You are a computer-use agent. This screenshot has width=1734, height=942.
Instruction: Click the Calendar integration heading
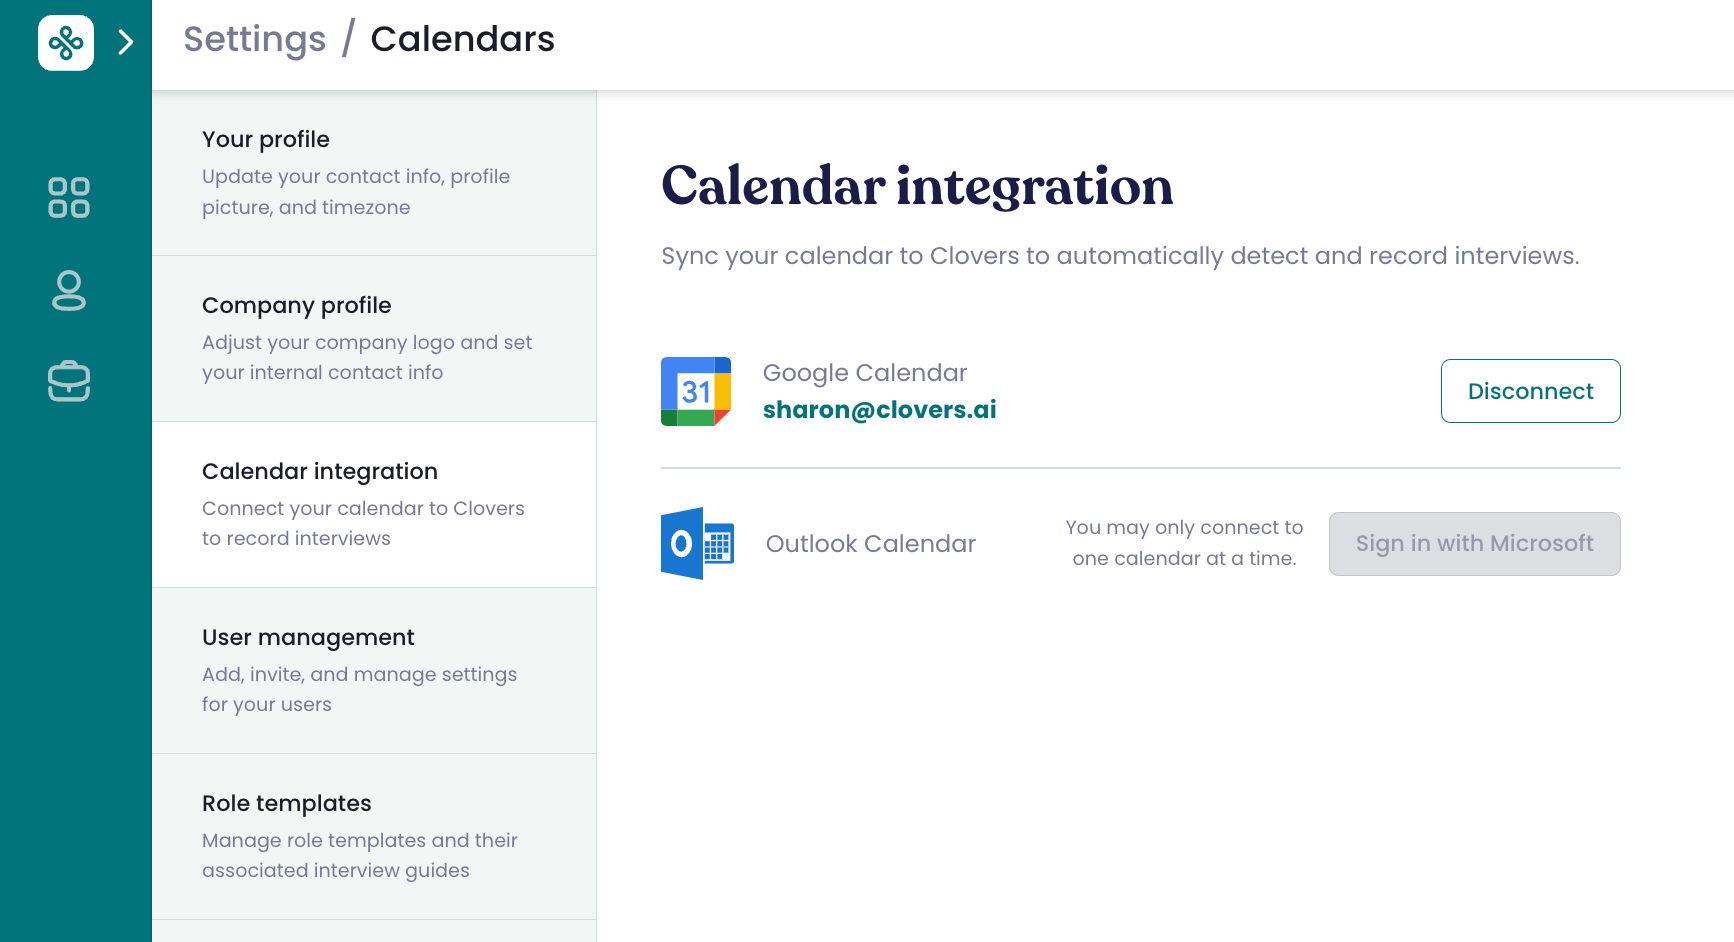point(917,187)
